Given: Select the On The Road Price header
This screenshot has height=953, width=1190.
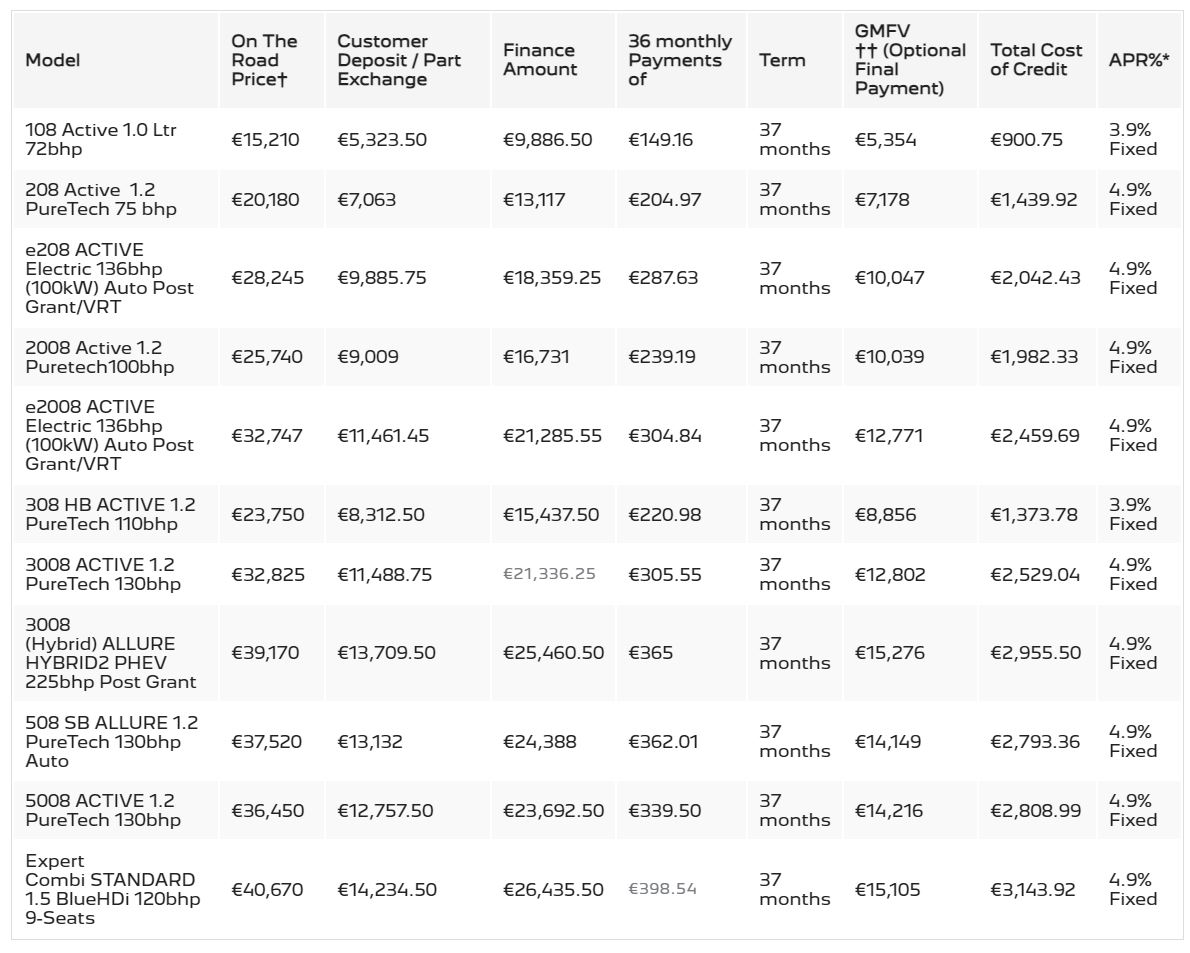Looking at the screenshot, I should 264,60.
